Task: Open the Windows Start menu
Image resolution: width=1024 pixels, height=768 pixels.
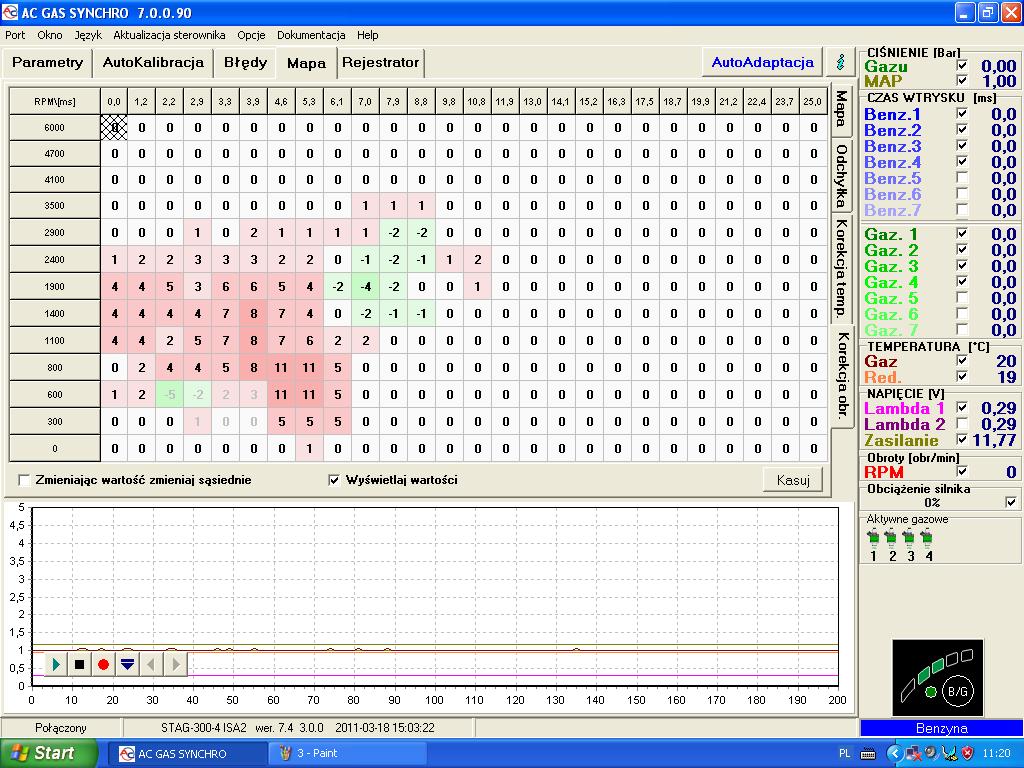Action: tap(47, 753)
